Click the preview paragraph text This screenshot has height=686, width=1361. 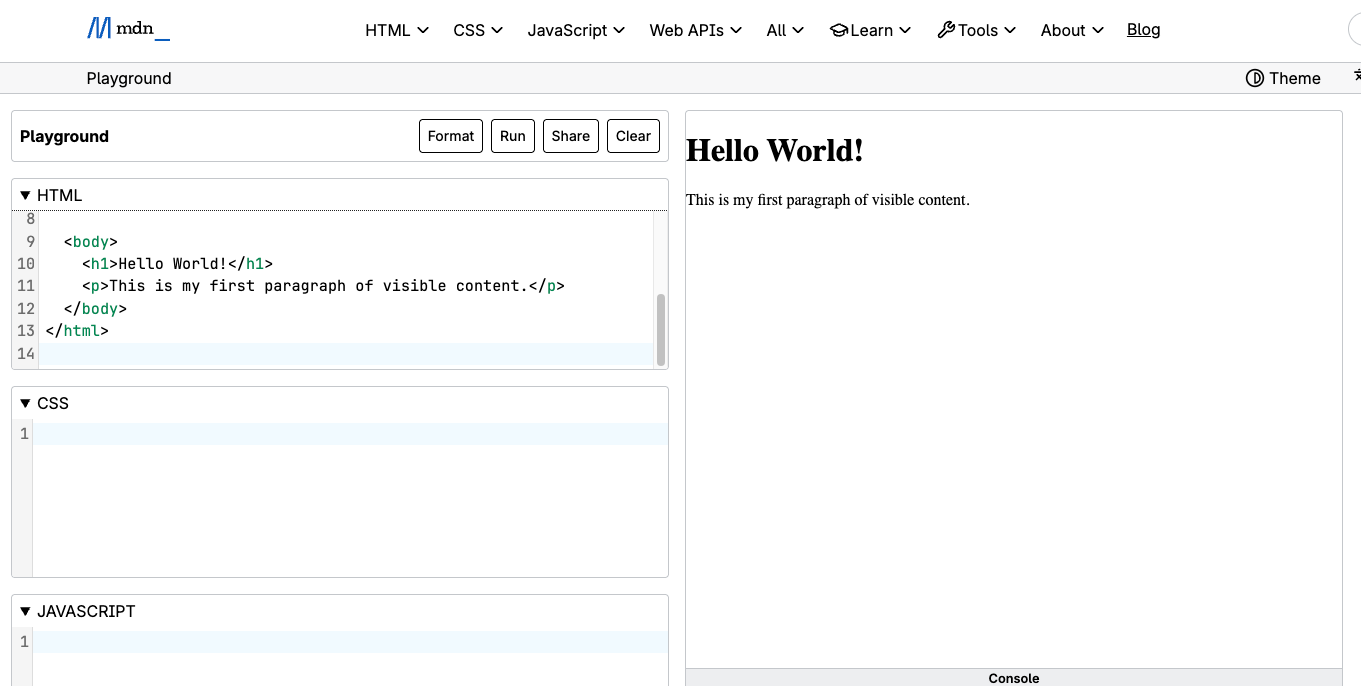pos(828,200)
